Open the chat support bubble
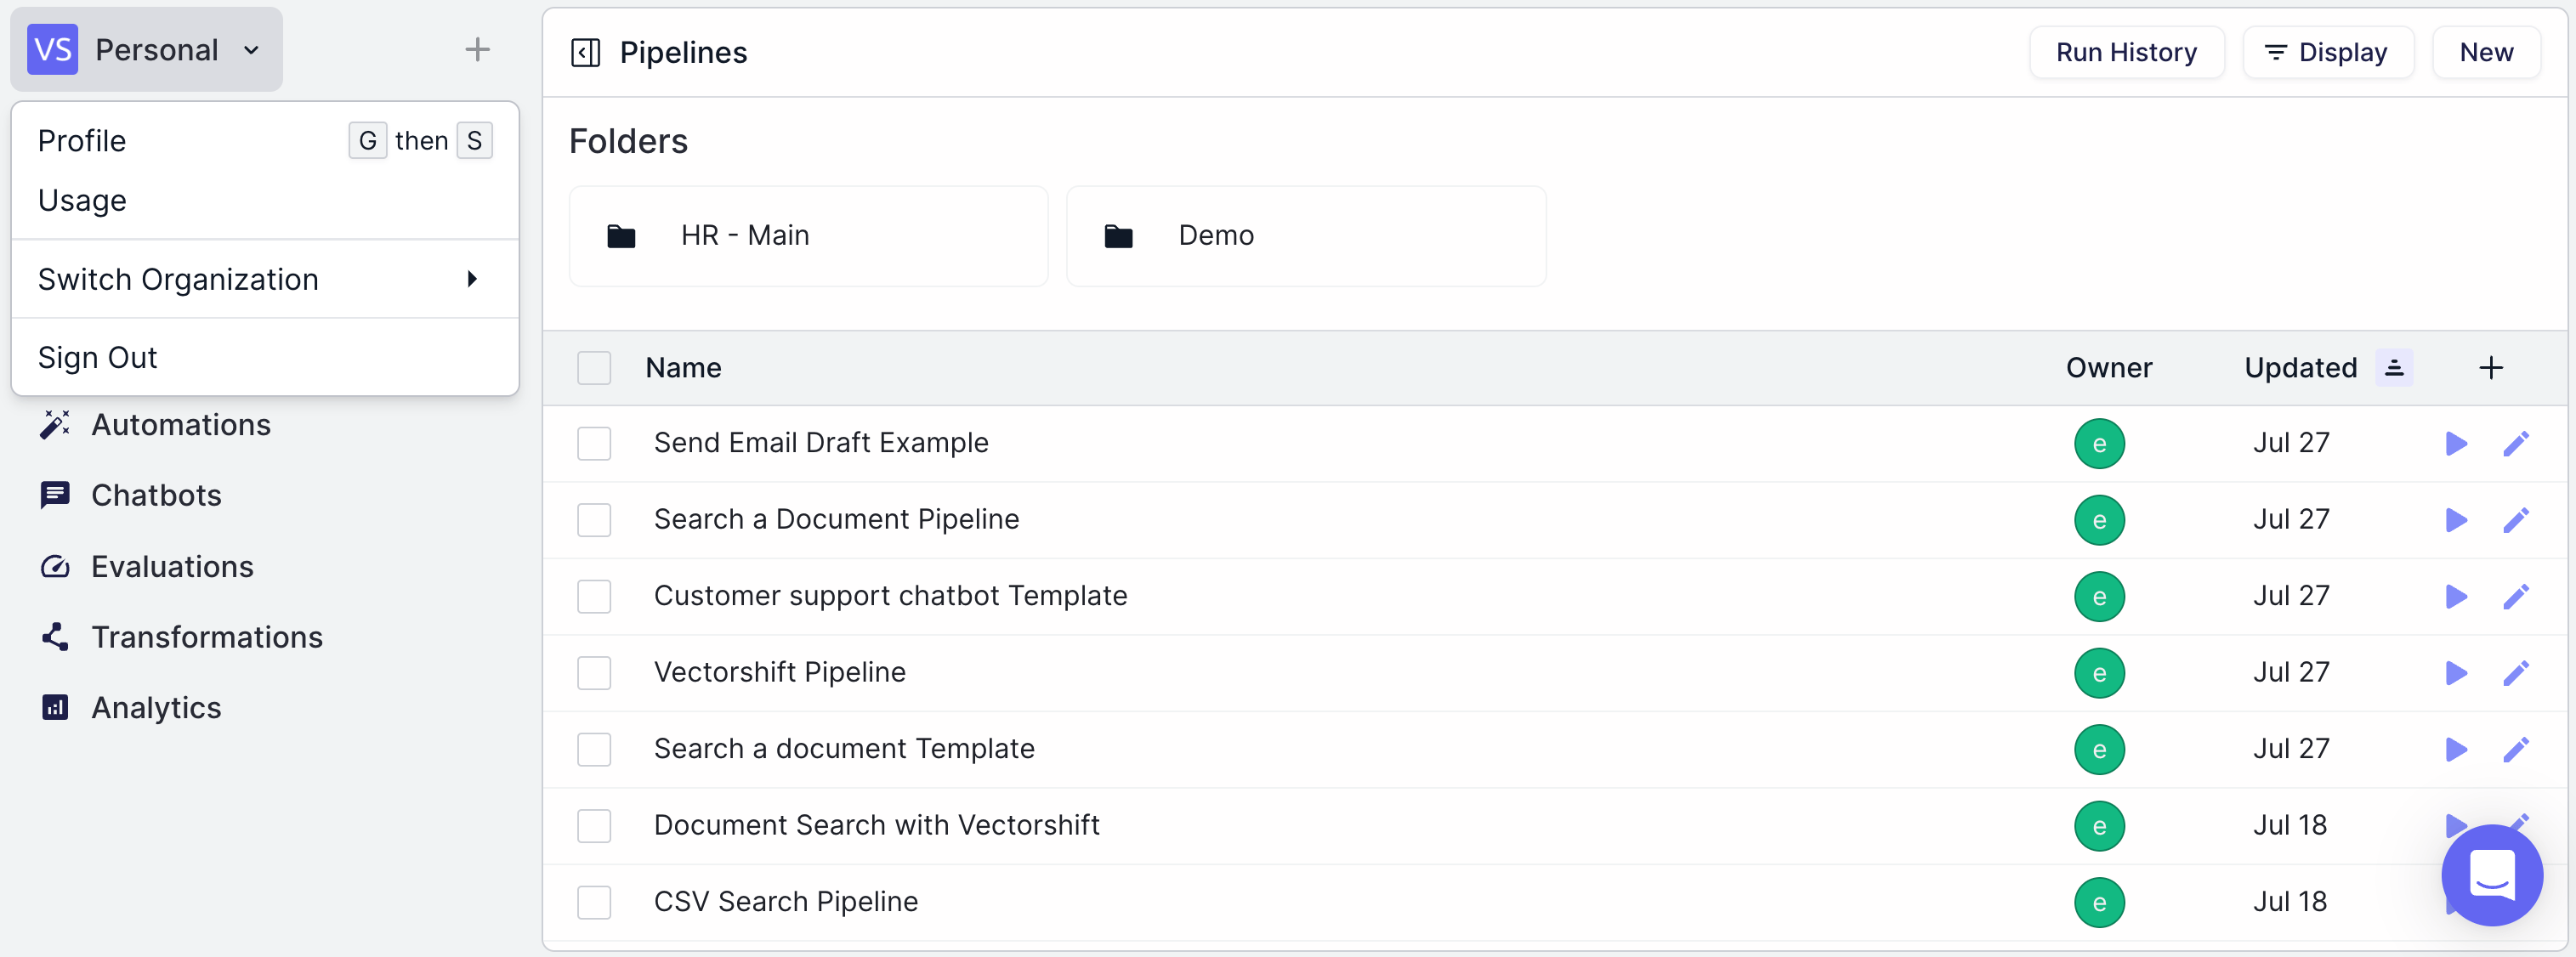The image size is (2576, 957). 2491,875
